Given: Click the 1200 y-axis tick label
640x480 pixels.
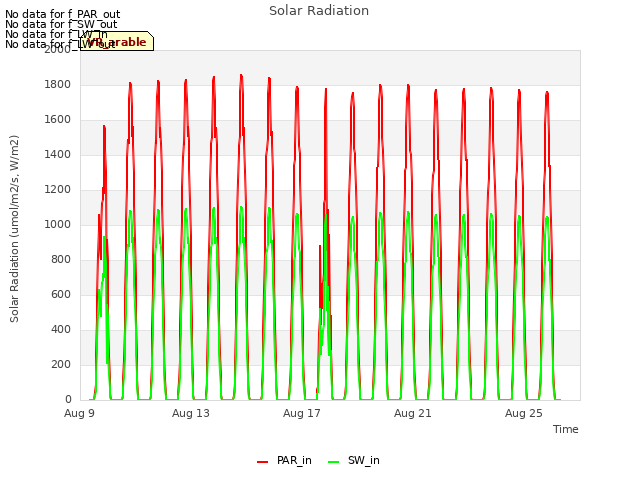Looking at the screenshot, I should [58, 189].
